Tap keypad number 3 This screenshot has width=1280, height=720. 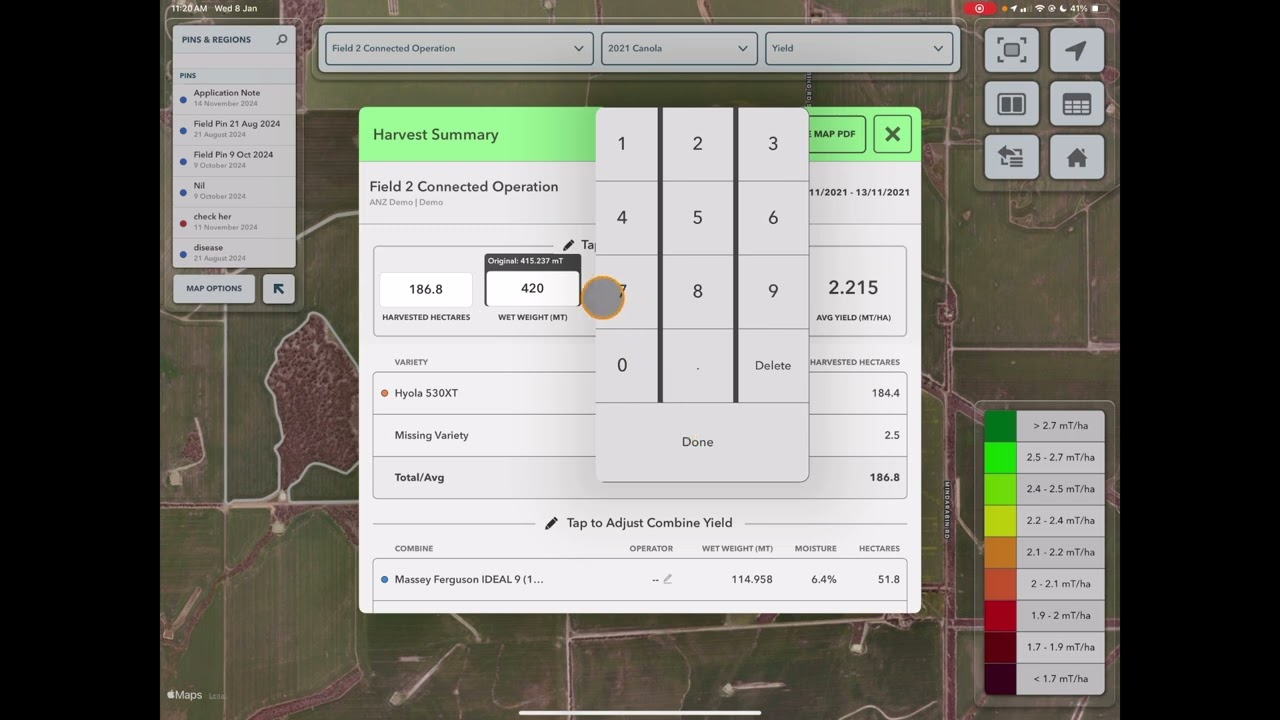click(x=773, y=144)
